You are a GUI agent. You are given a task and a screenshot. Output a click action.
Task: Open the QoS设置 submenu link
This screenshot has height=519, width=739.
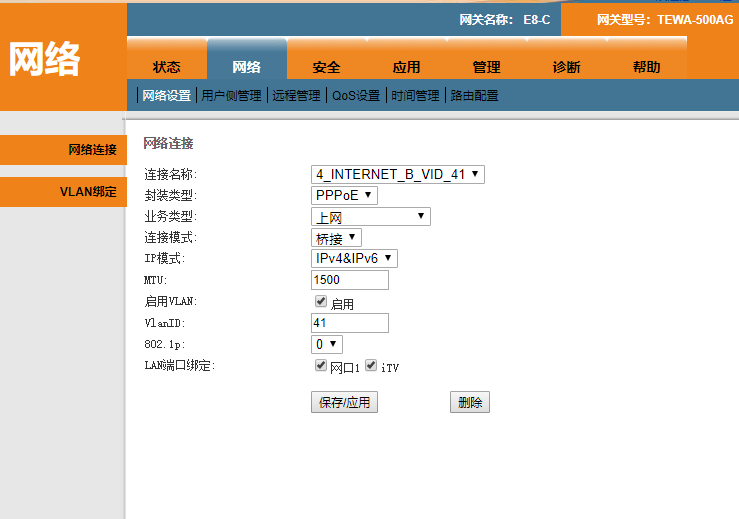356,96
